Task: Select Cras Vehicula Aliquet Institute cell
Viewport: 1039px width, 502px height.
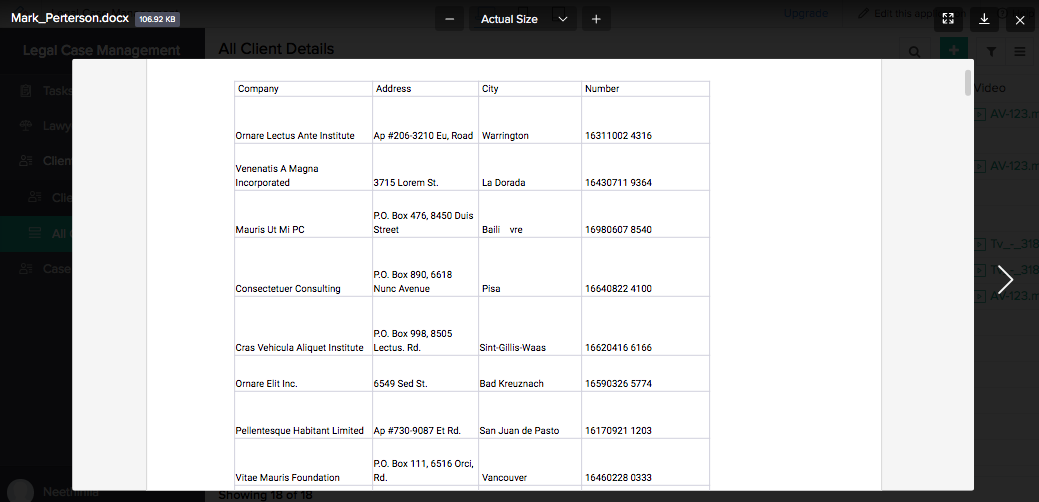Action: tap(303, 326)
